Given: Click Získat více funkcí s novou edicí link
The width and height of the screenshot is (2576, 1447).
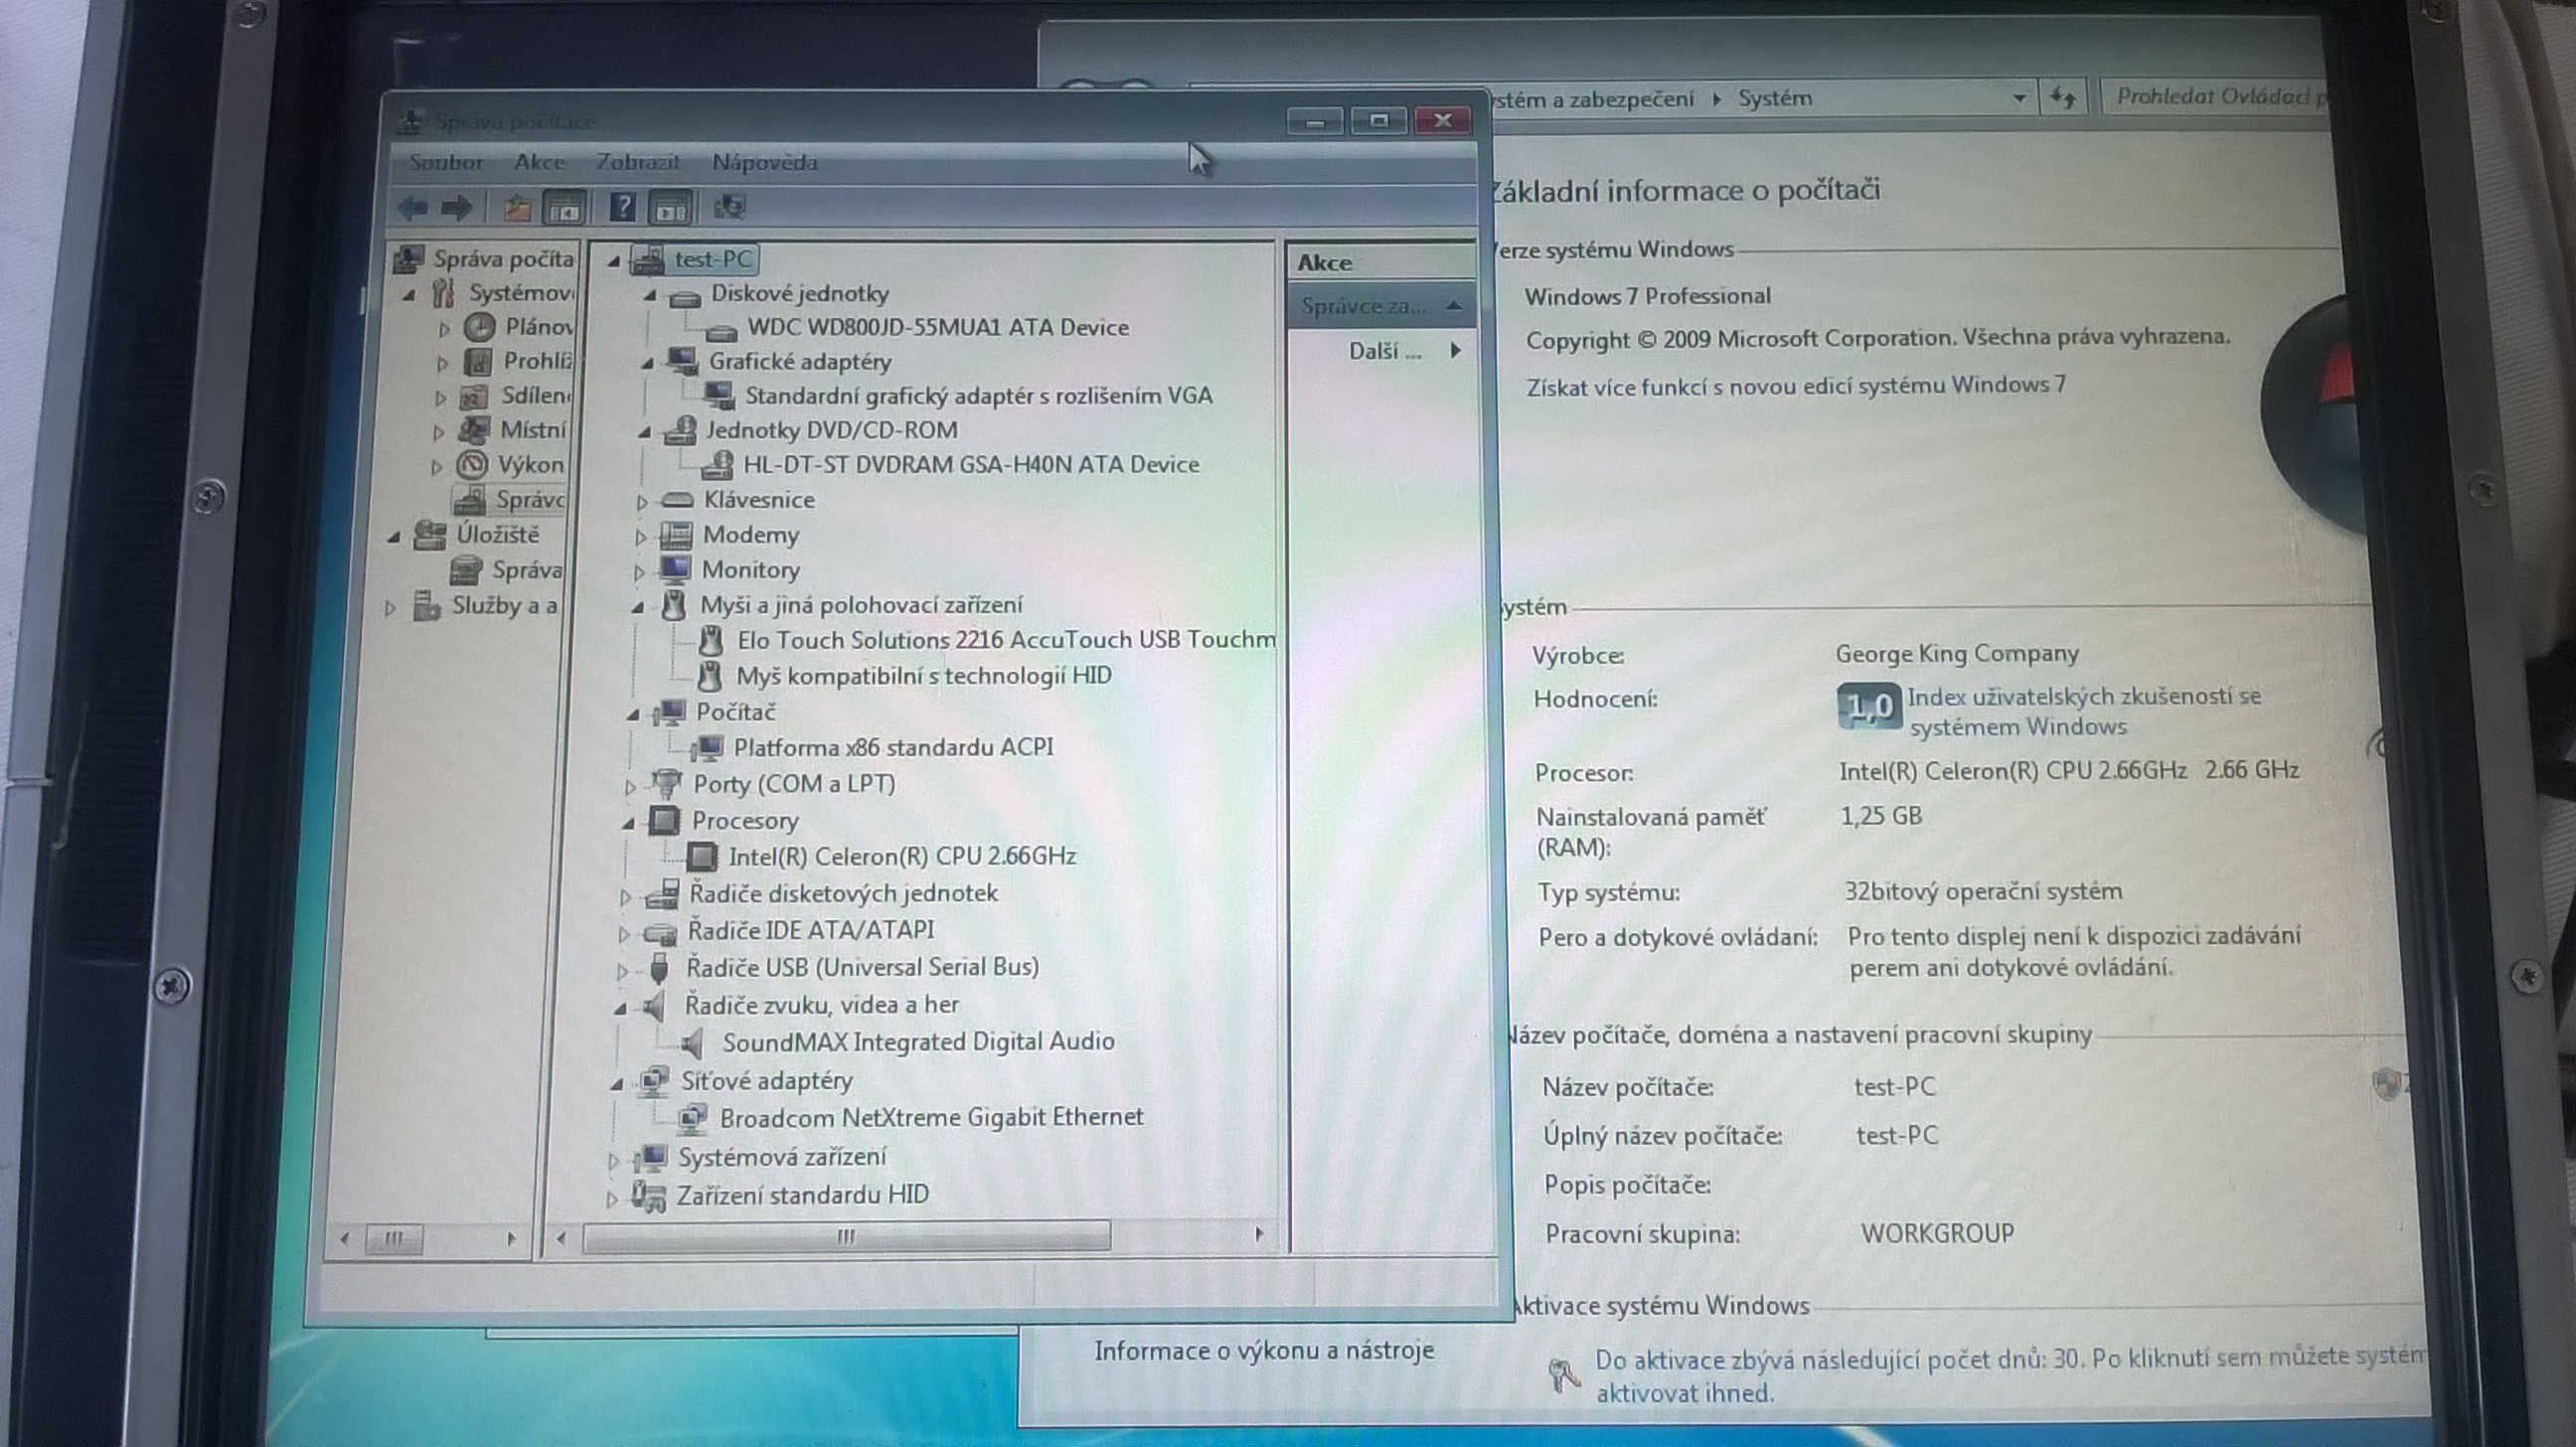Looking at the screenshot, I should 1795,386.
